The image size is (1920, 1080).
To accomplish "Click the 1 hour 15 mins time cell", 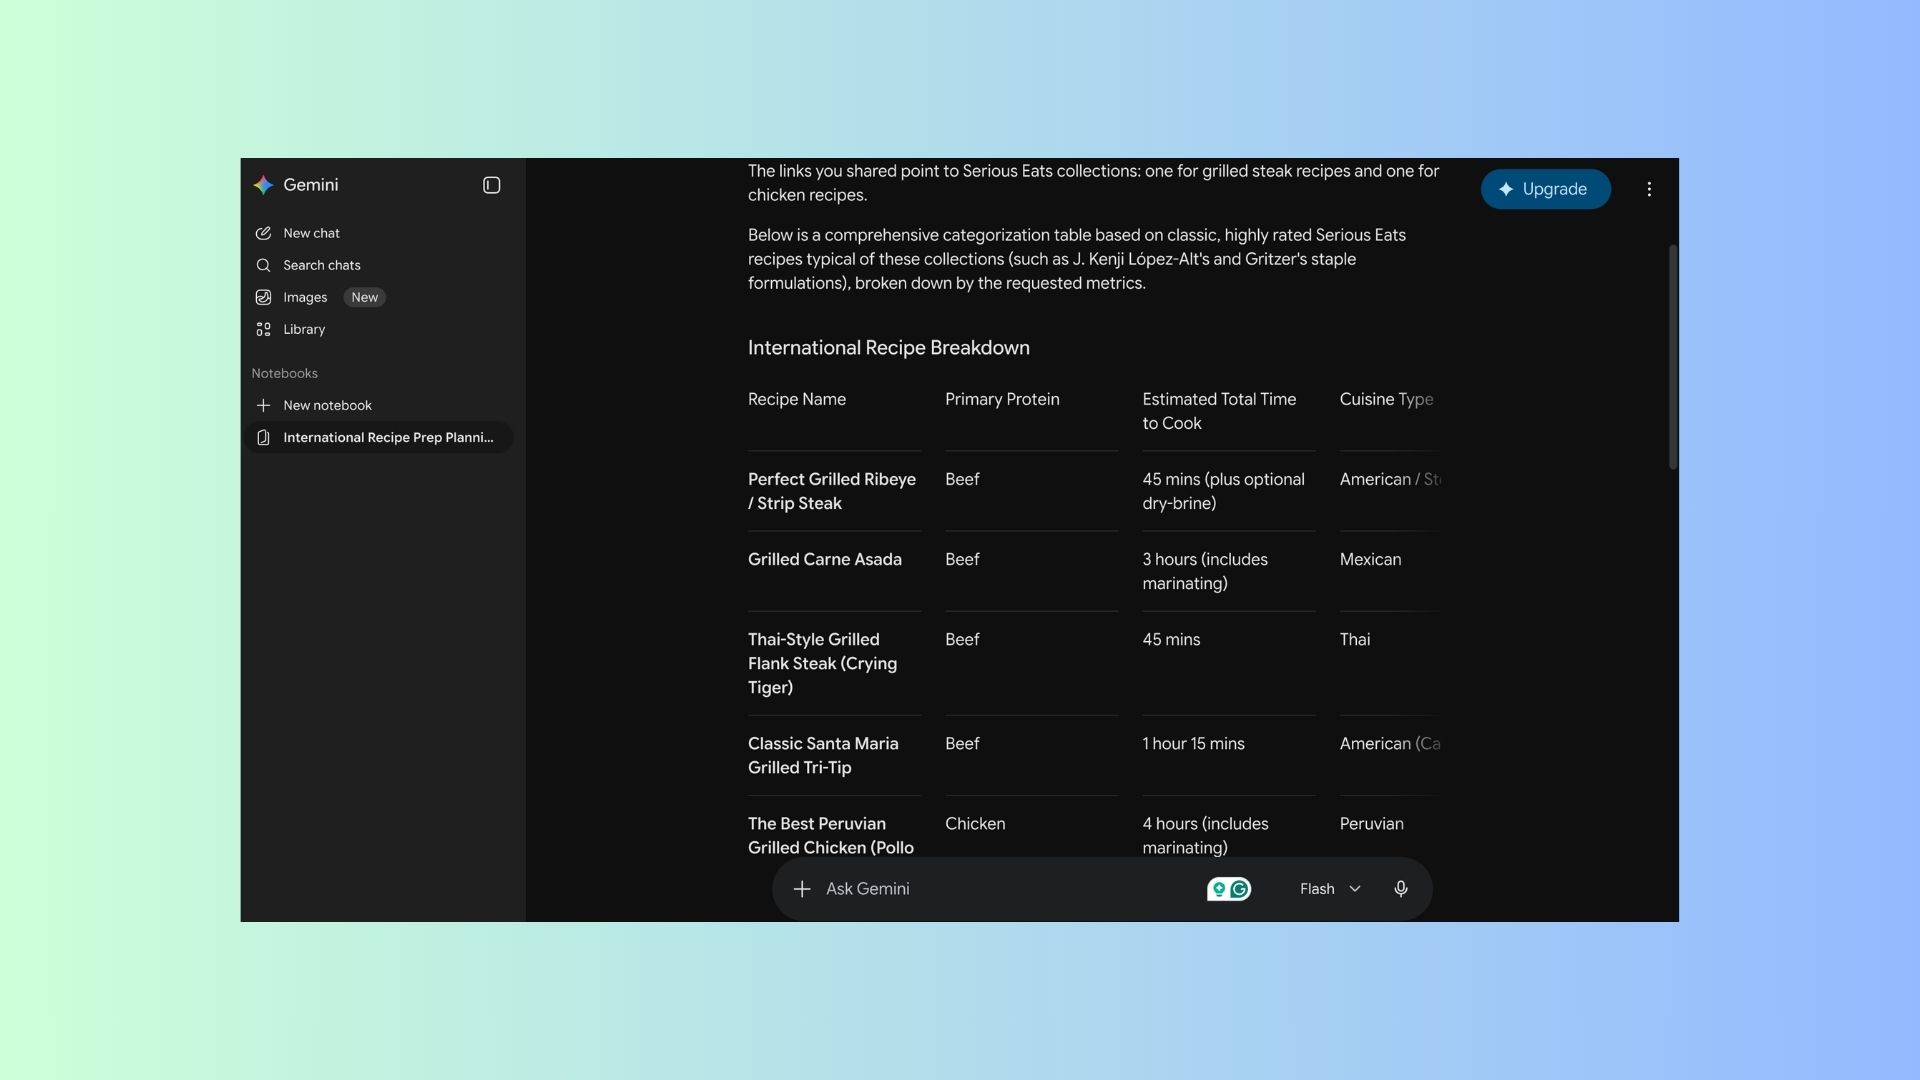I will point(1194,743).
